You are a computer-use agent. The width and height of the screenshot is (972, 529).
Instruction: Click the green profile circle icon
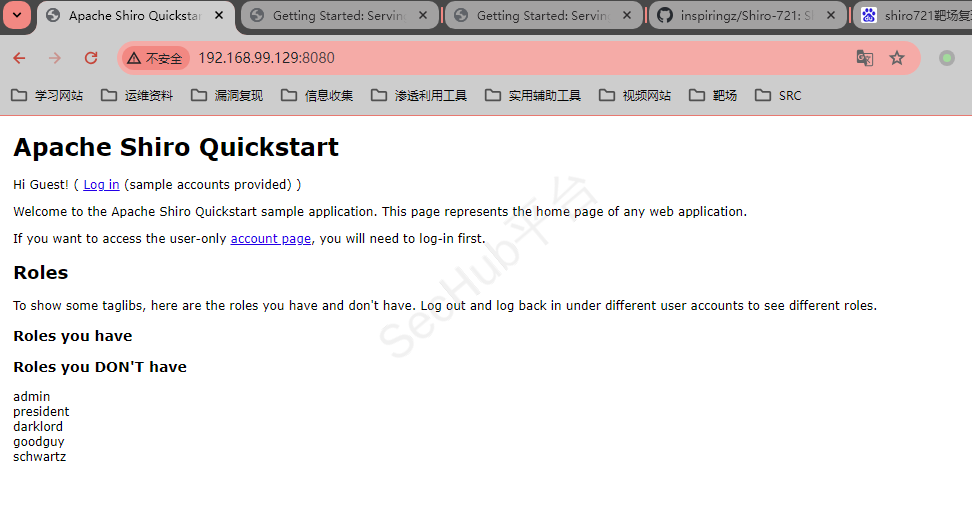[946, 58]
